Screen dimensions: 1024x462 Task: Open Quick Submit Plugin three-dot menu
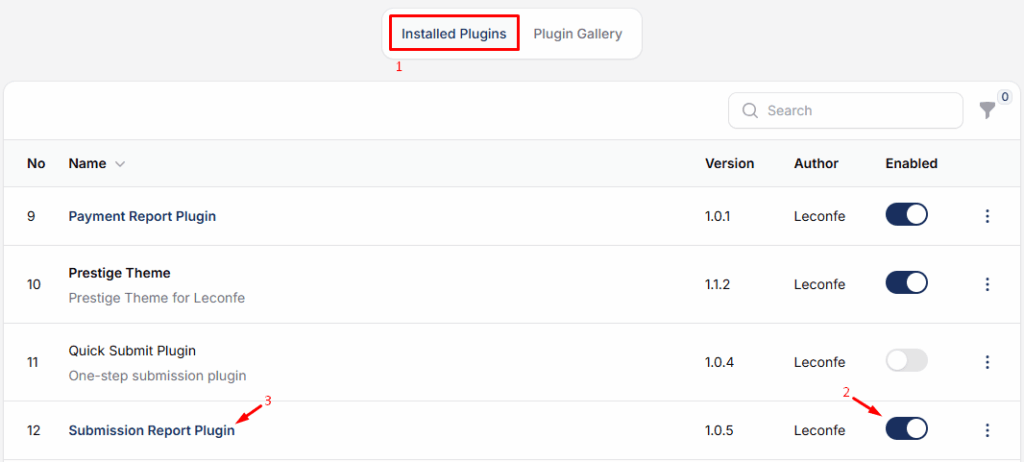(x=987, y=362)
